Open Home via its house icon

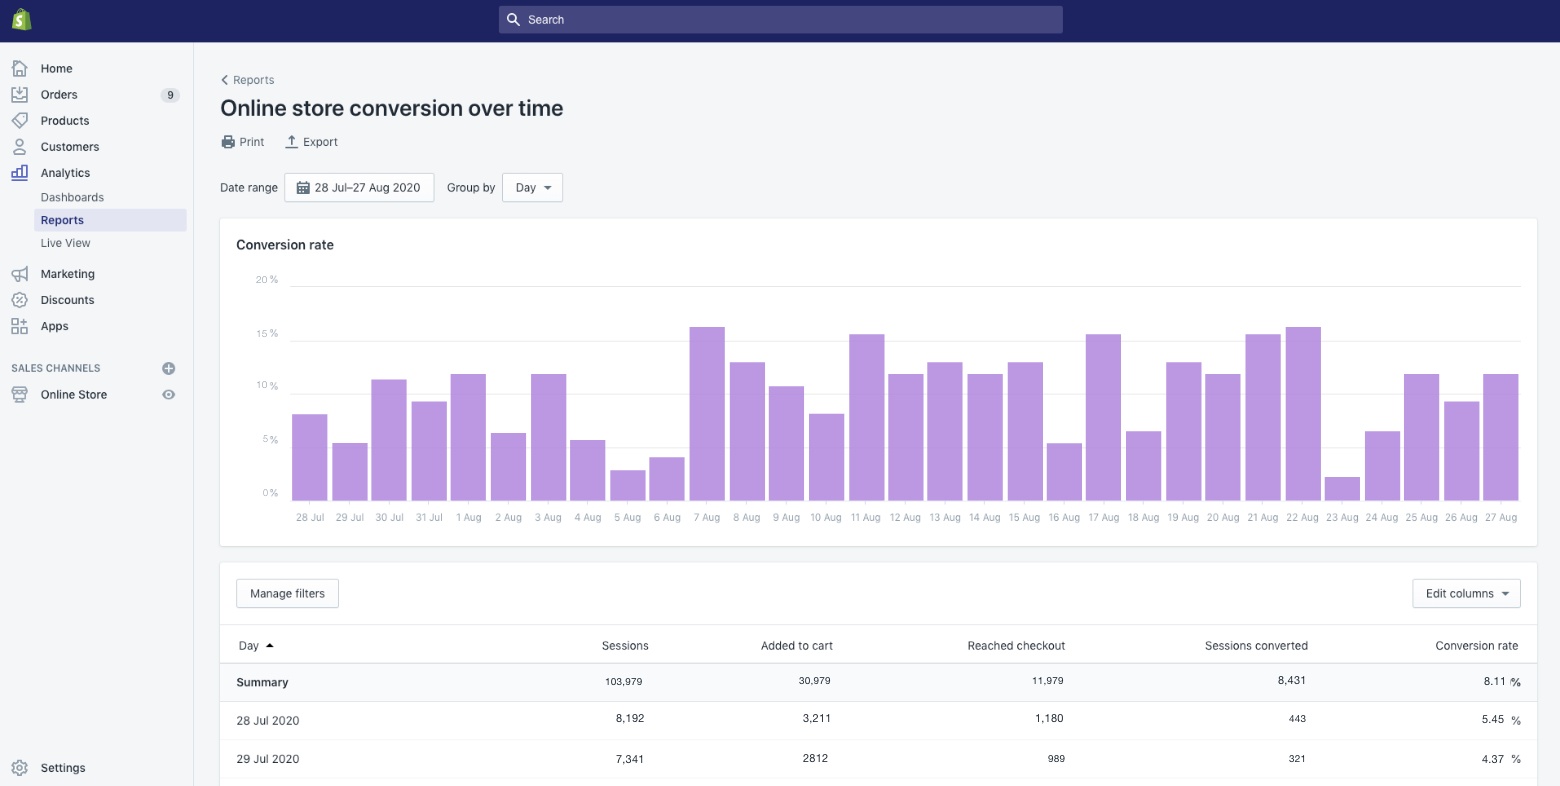click(19, 68)
